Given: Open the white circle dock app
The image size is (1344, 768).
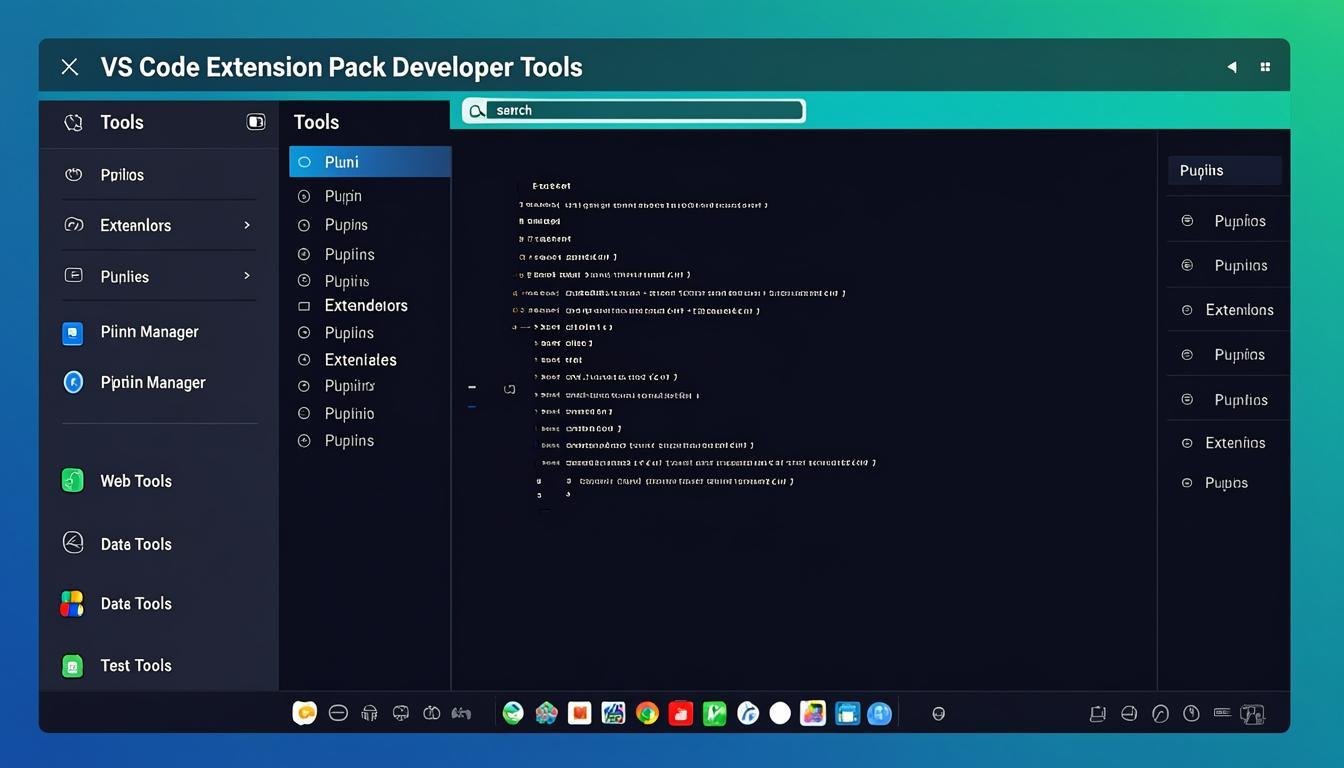Looking at the screenshot, I should pyautogui.click(x=780, y=713).
